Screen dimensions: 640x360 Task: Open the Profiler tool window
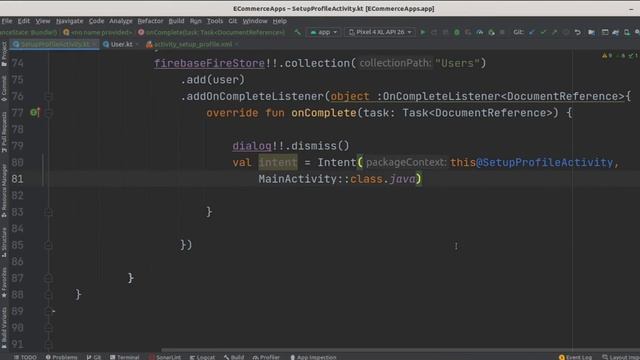pos(266,357)
